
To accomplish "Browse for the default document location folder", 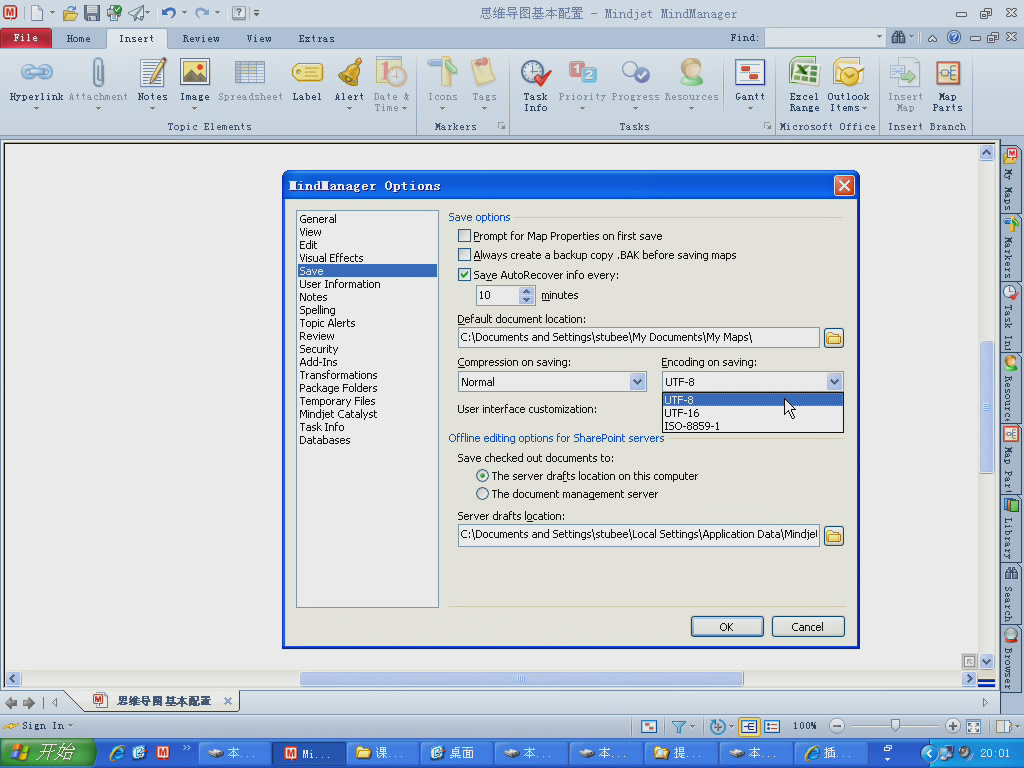I will click(x=833, y=338).
